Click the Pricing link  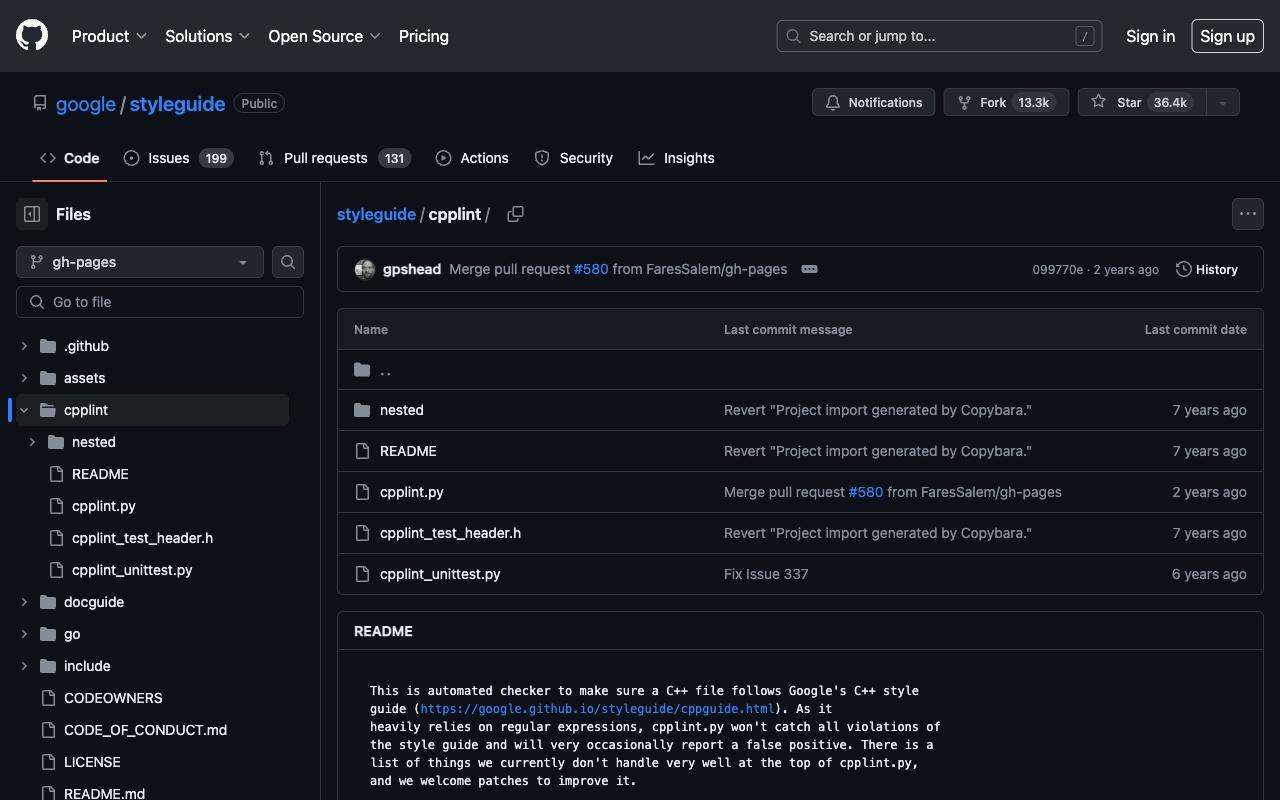(424, 36)
